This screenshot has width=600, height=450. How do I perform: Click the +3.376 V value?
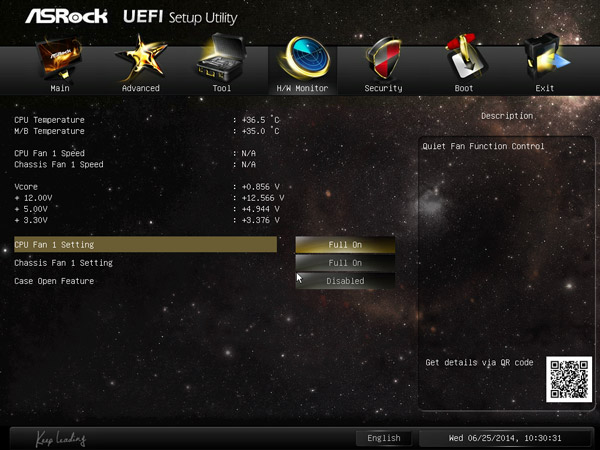pyautogui.click(x=260, y=220)
